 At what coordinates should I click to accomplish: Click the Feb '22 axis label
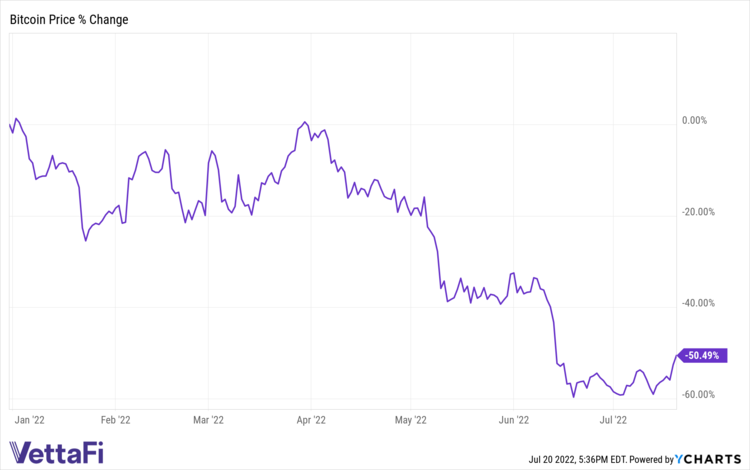[x=117, y=421]
